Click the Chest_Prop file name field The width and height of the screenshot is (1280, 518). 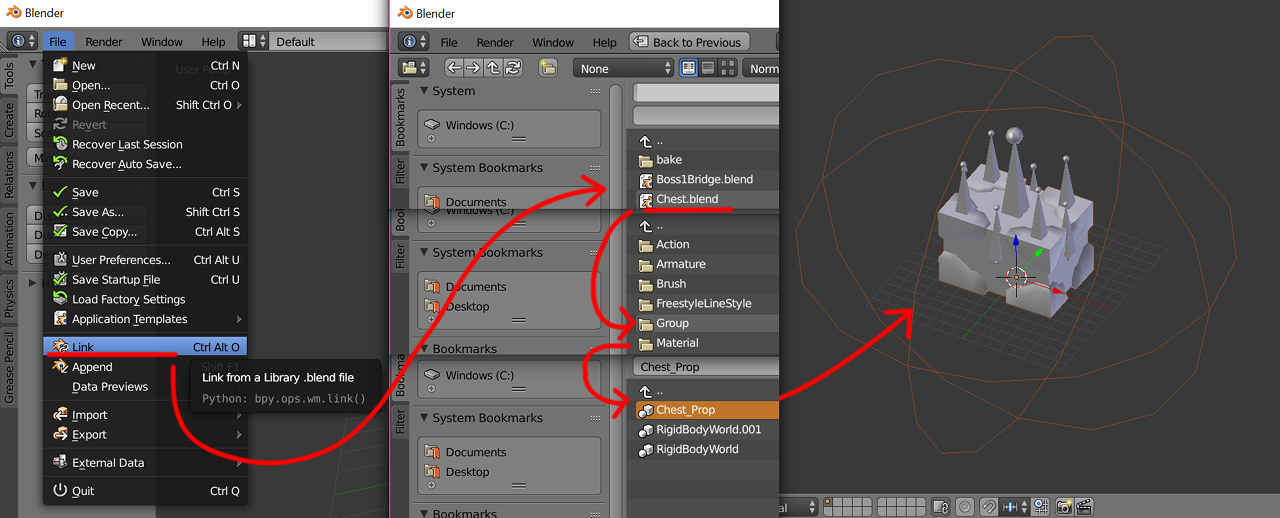pyautogui.click(x=706, y=367)
